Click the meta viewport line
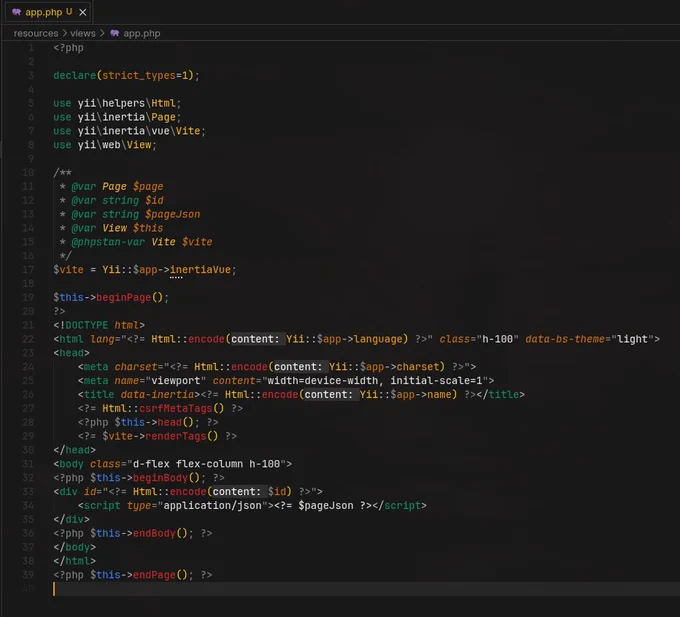680x617 pixels. (286, 381)
